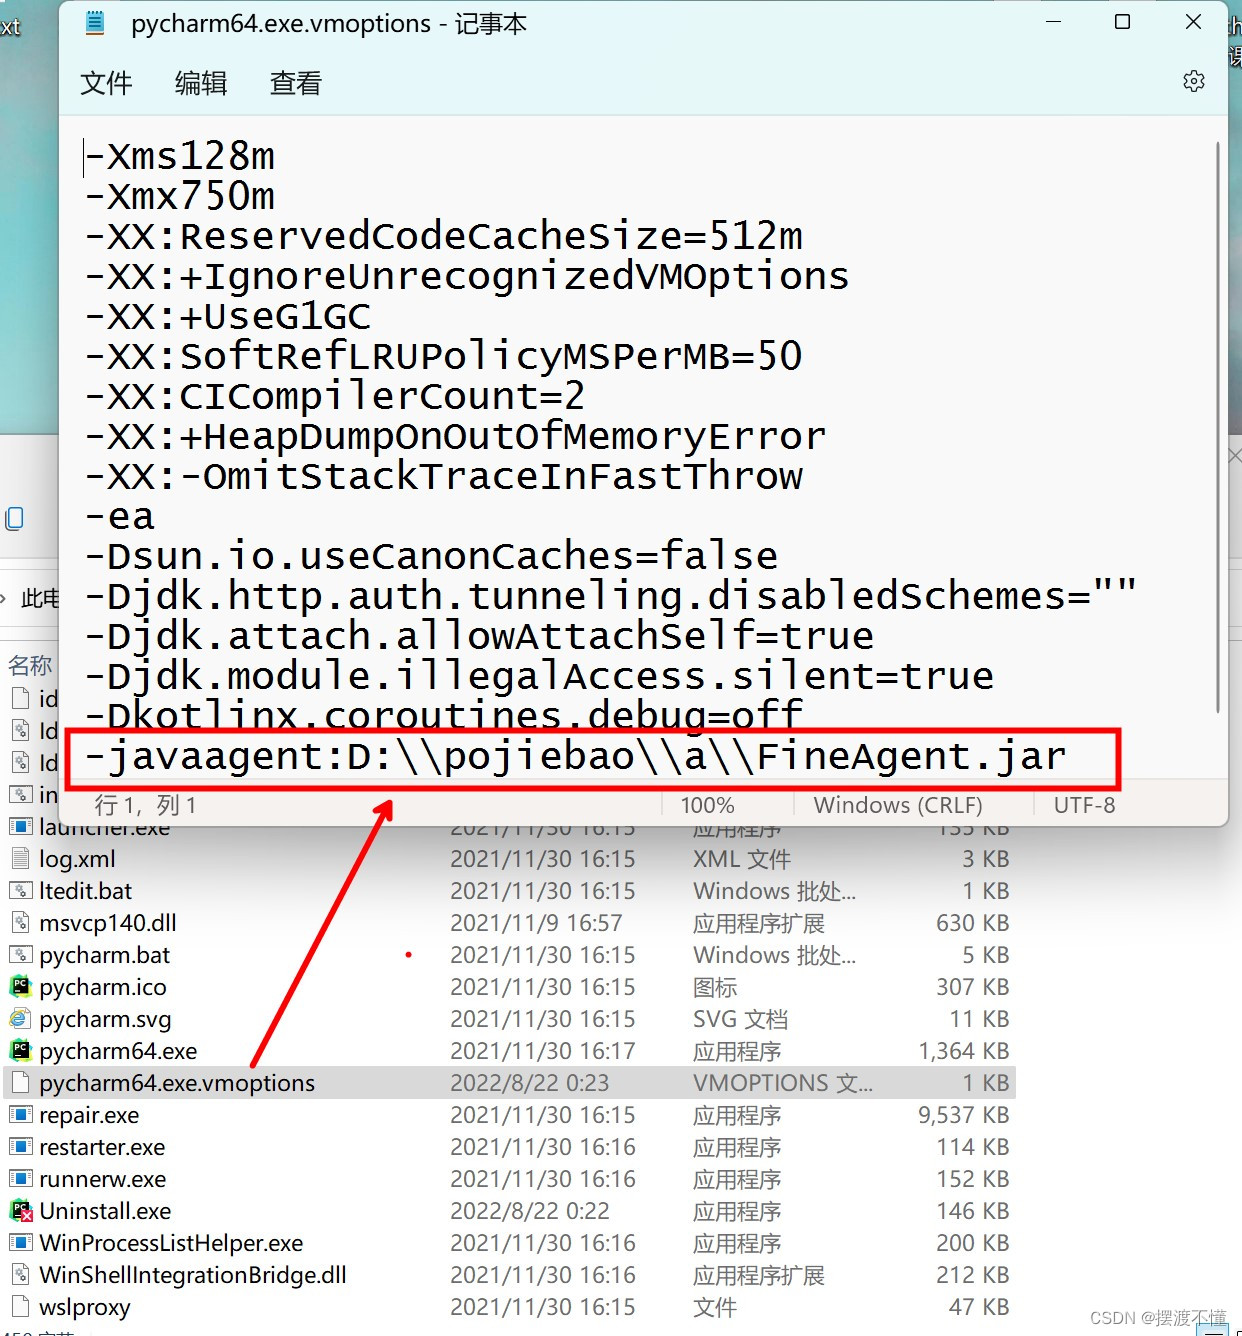Open the 查看 menu

[x=296, y=83]
